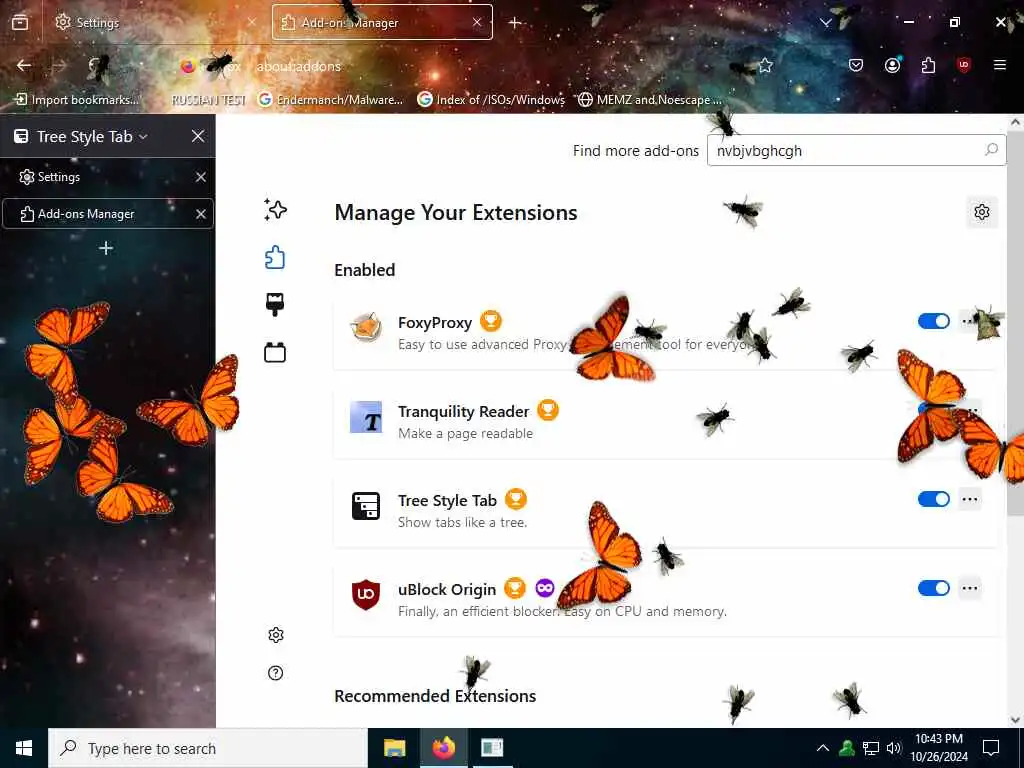This screenshot has height=768, width=1024.
Task: Open Add-ons Support help icon
Action: point(276,673)
